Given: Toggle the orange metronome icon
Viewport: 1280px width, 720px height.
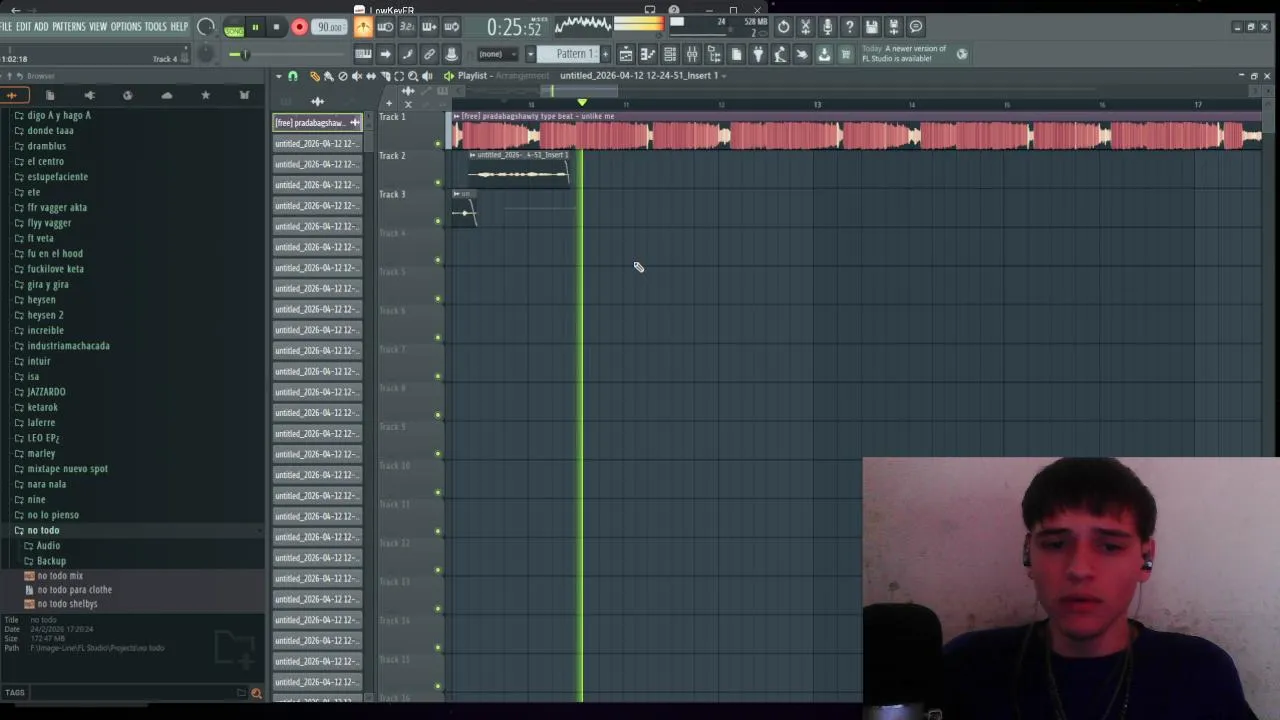Looking at the screenshot, I should coord(363,28).
